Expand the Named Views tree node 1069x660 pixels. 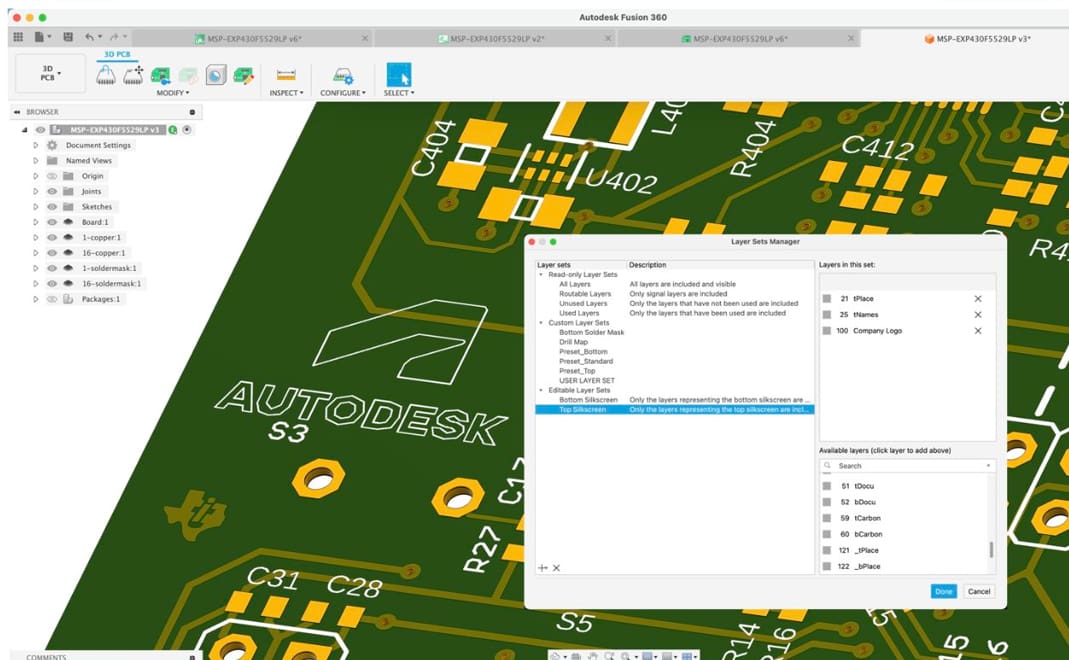(x=35, y=161)
